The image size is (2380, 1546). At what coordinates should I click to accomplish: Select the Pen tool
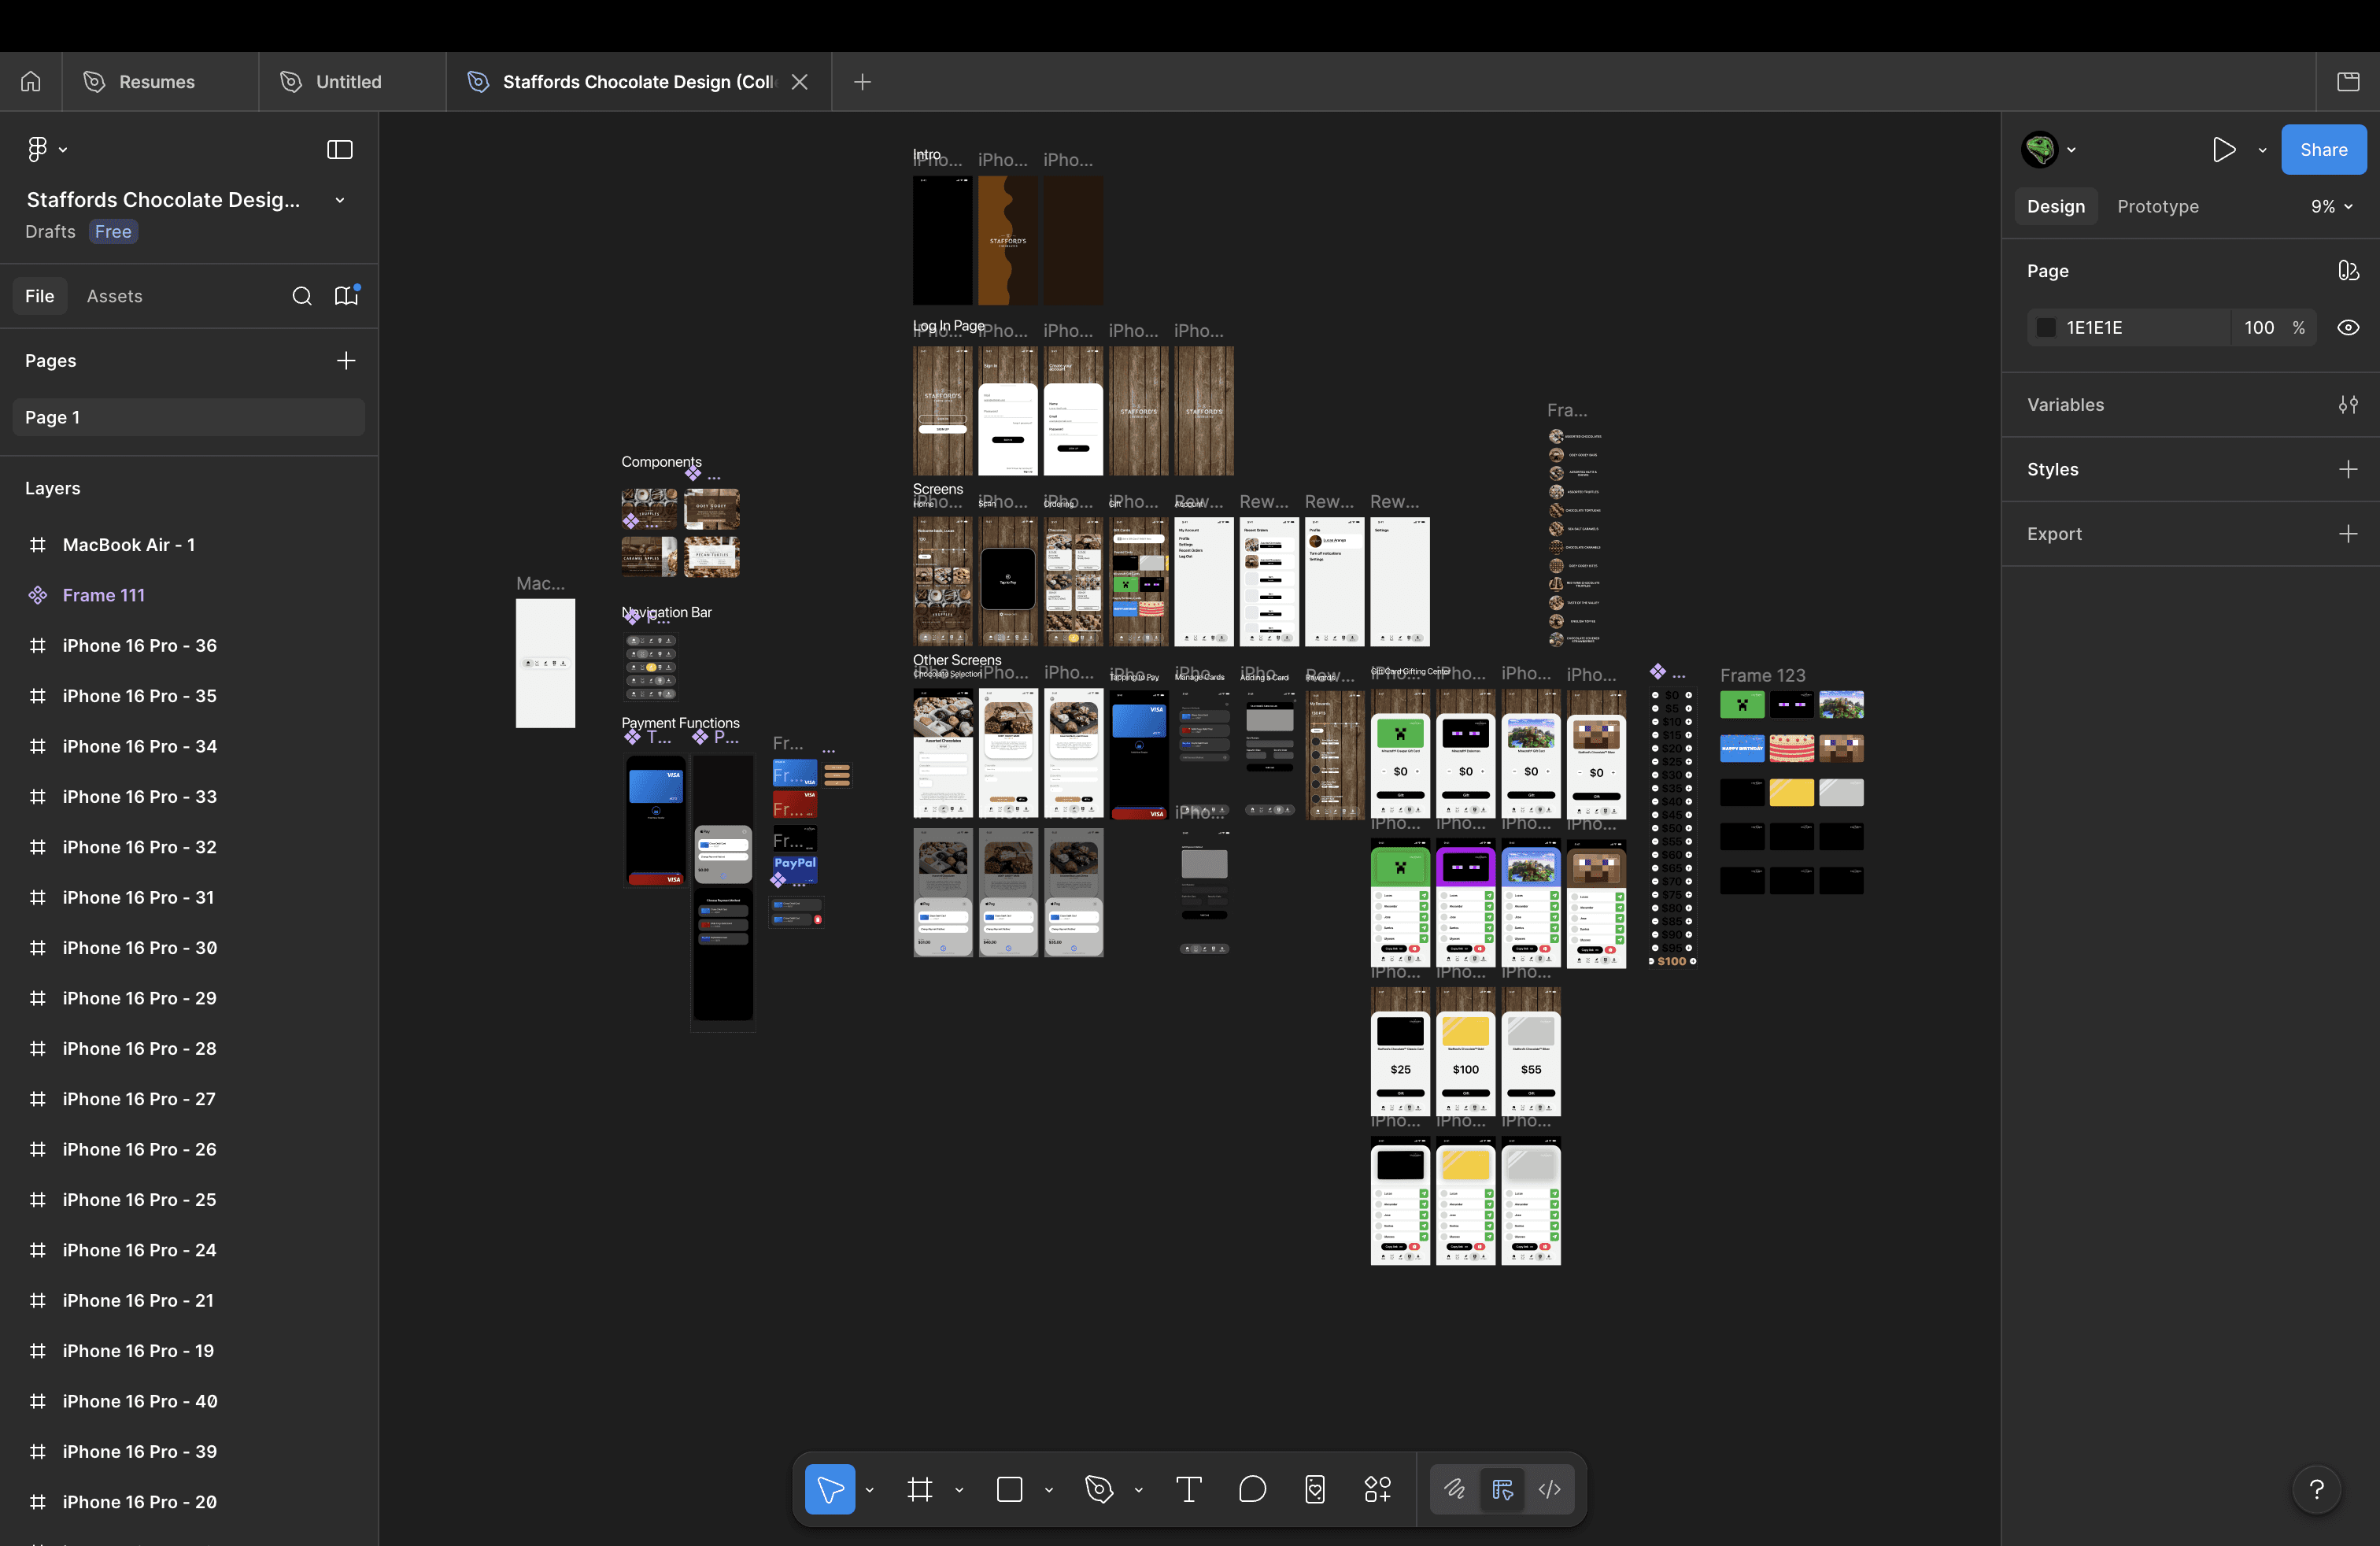coord(1099,1490)
